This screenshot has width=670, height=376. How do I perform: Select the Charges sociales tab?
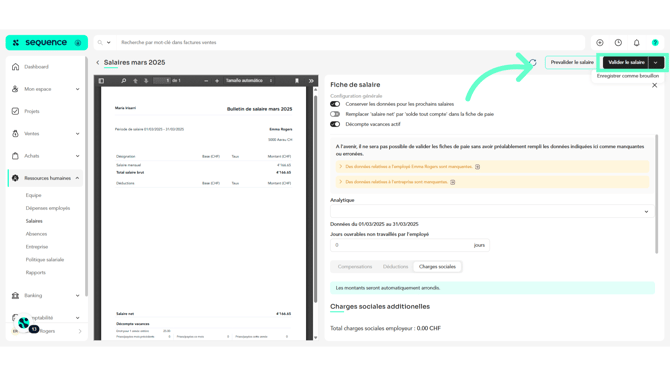[x=437, y=267]
